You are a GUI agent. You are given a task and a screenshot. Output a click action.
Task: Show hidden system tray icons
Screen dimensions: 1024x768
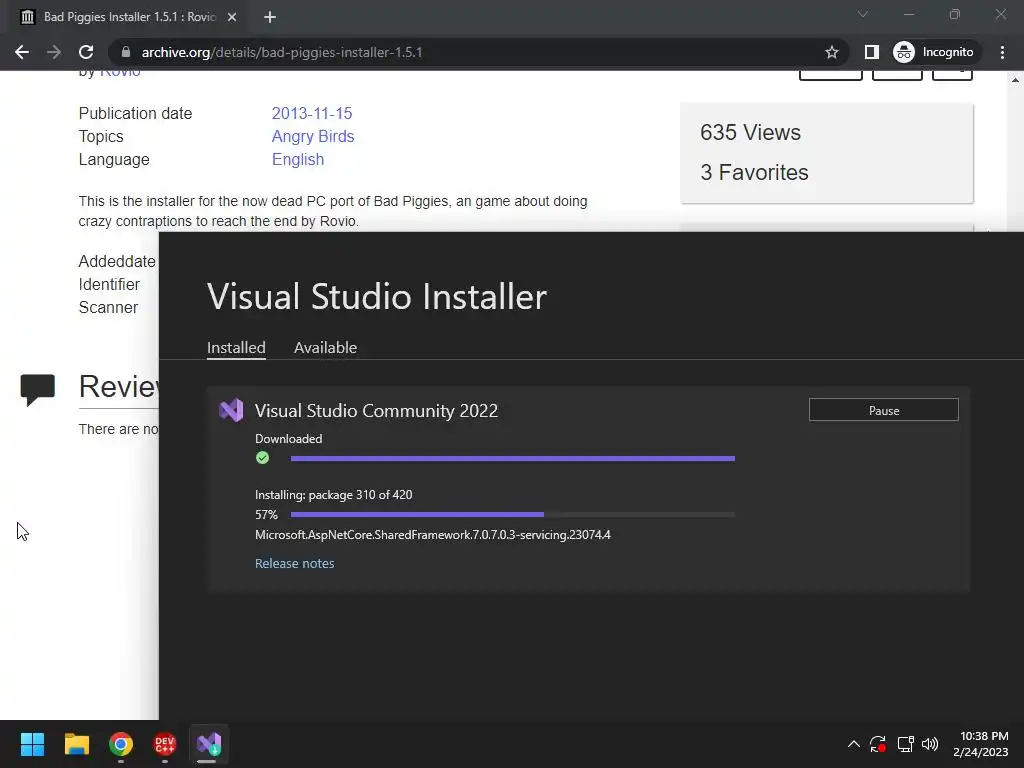(853, 744)
